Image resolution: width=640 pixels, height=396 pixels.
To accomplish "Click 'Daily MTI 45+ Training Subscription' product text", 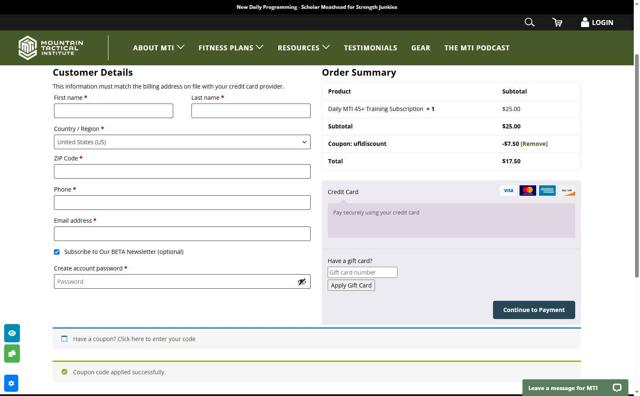I will (376, 109).
